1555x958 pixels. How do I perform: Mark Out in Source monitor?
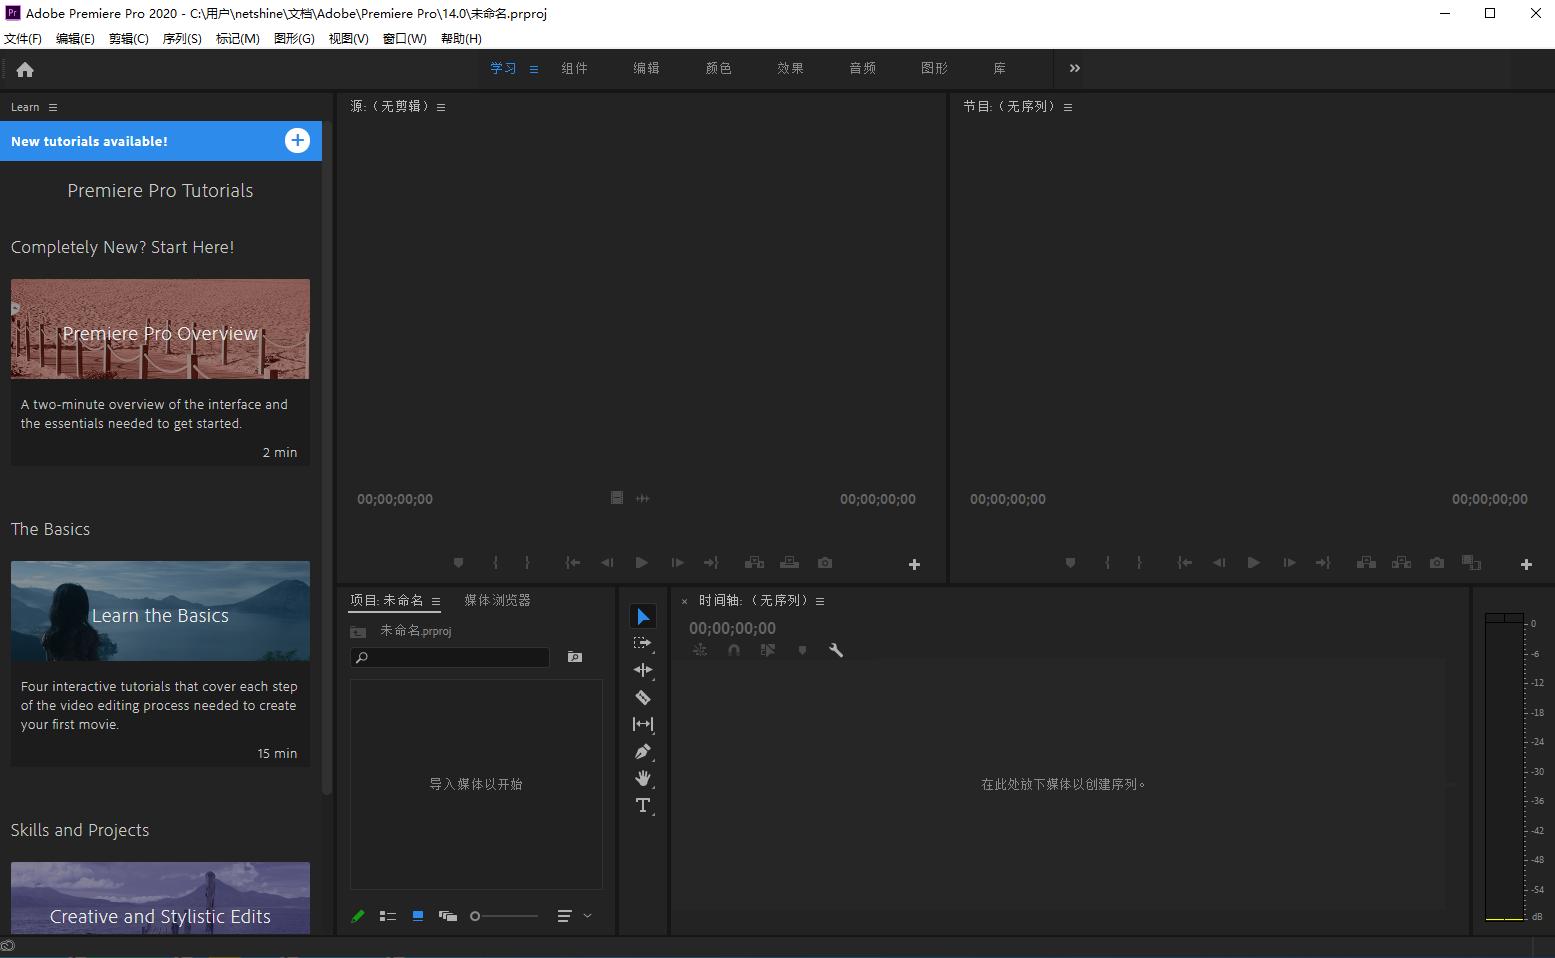[x=527, y=563]
